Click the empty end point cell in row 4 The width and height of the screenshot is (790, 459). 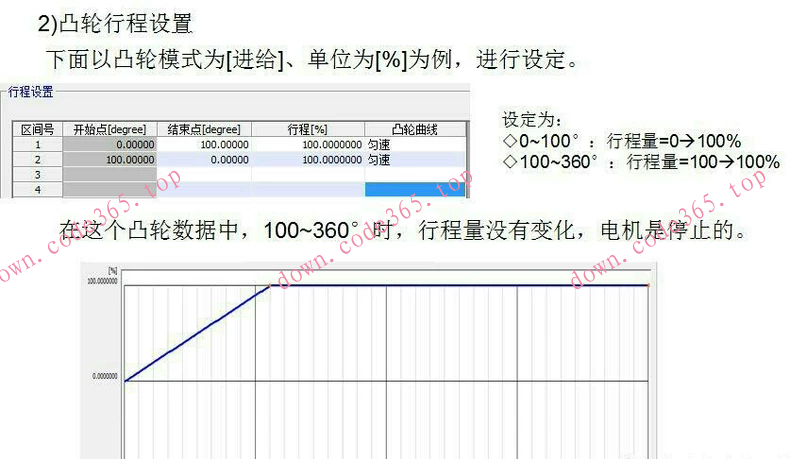coord(204,190)
